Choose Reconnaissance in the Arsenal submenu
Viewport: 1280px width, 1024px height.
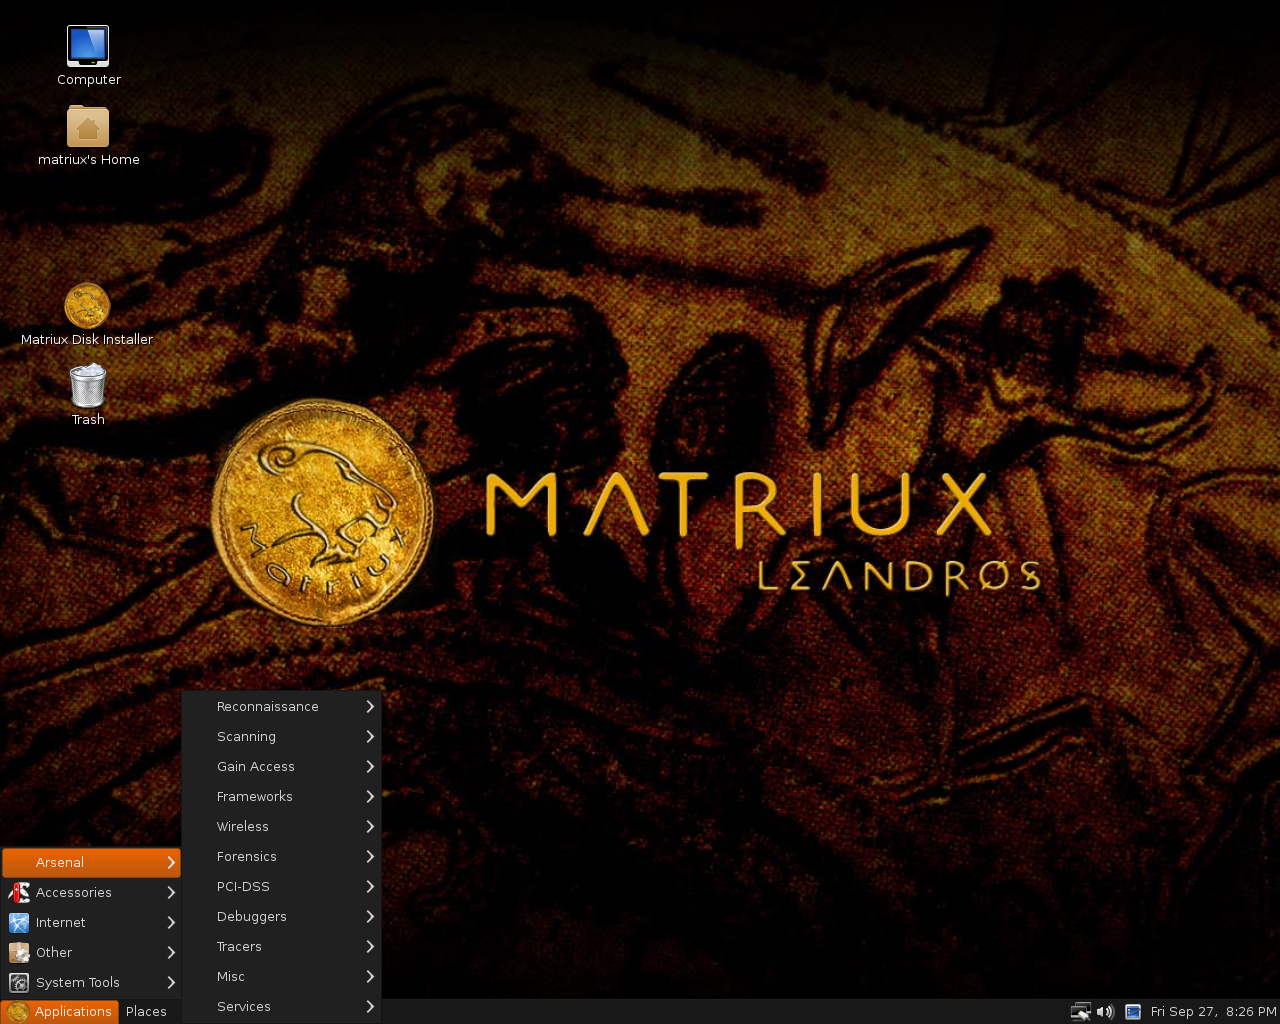[282, 706]
